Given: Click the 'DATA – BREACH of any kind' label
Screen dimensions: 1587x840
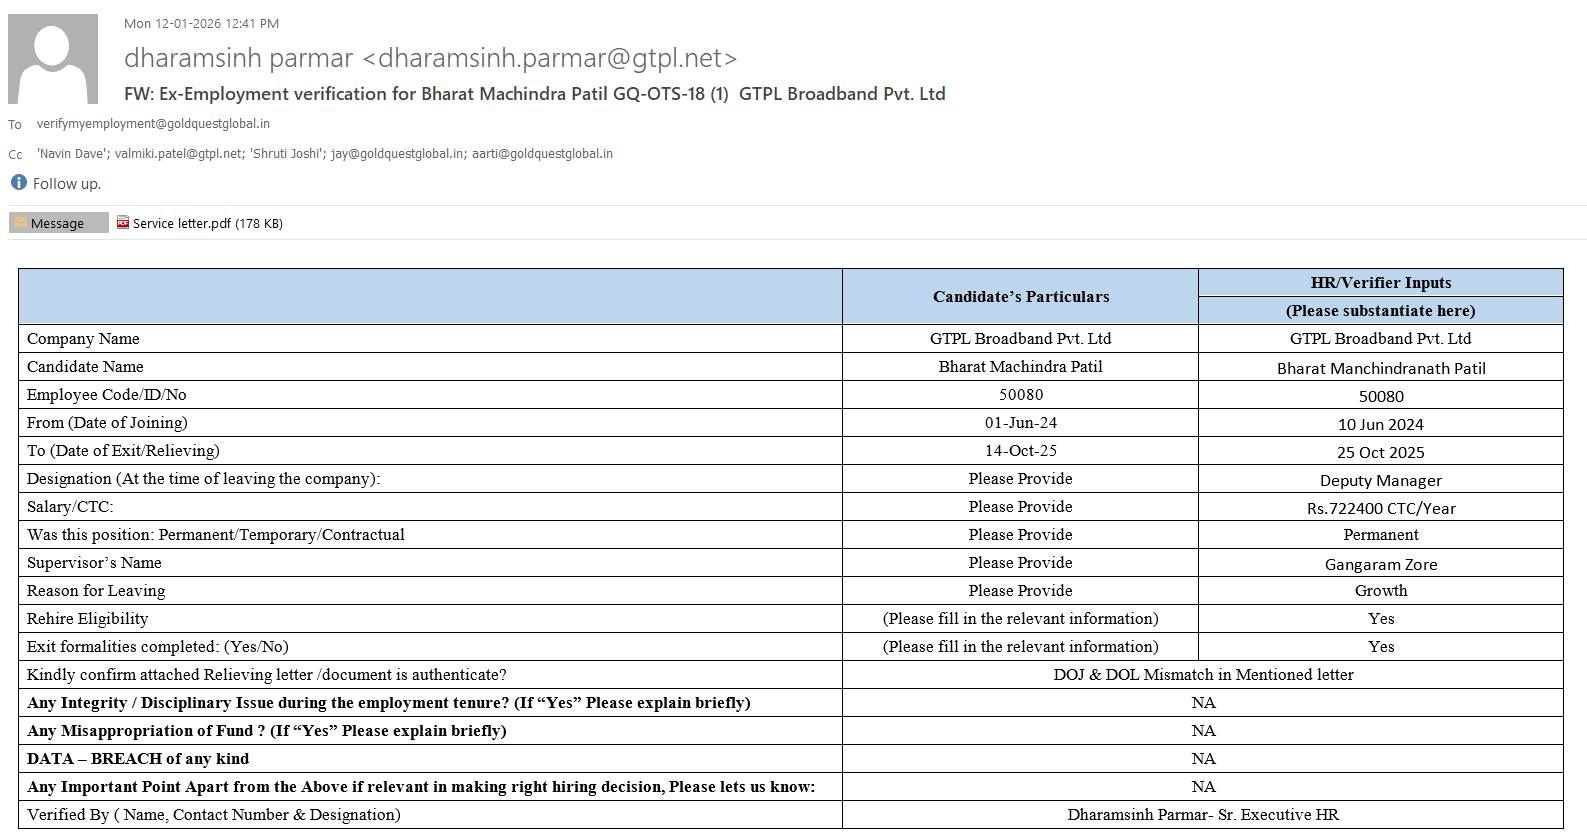Looking at the screenshot, I should point(138,759).
